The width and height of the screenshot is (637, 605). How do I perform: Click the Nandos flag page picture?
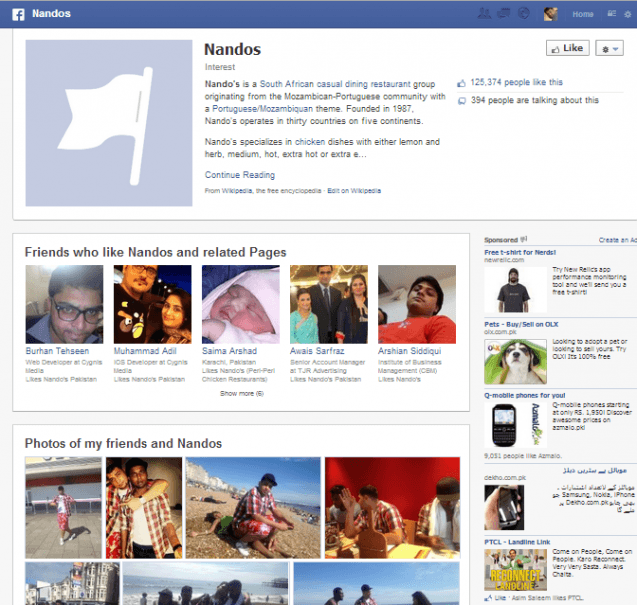coord(109,123)
